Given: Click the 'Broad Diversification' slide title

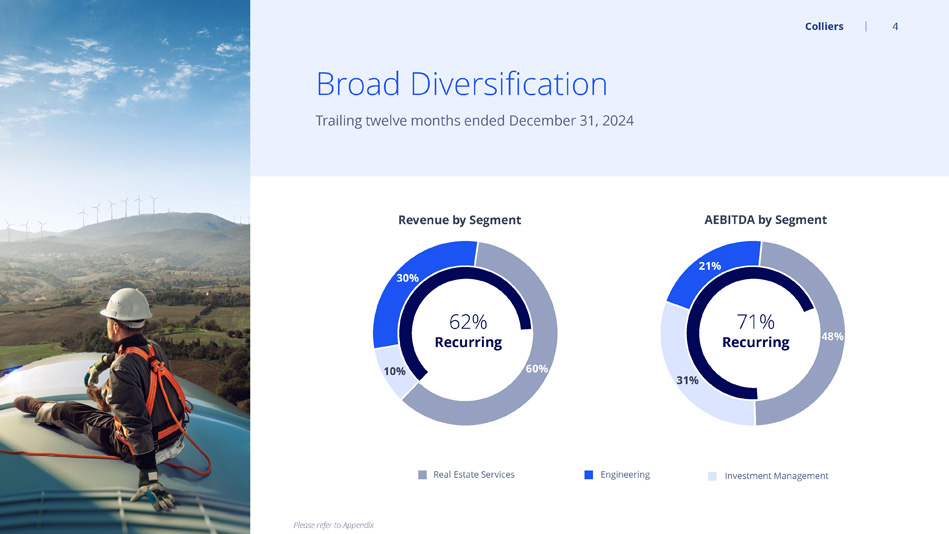Looking at the screenshot, I should point(461,84).
